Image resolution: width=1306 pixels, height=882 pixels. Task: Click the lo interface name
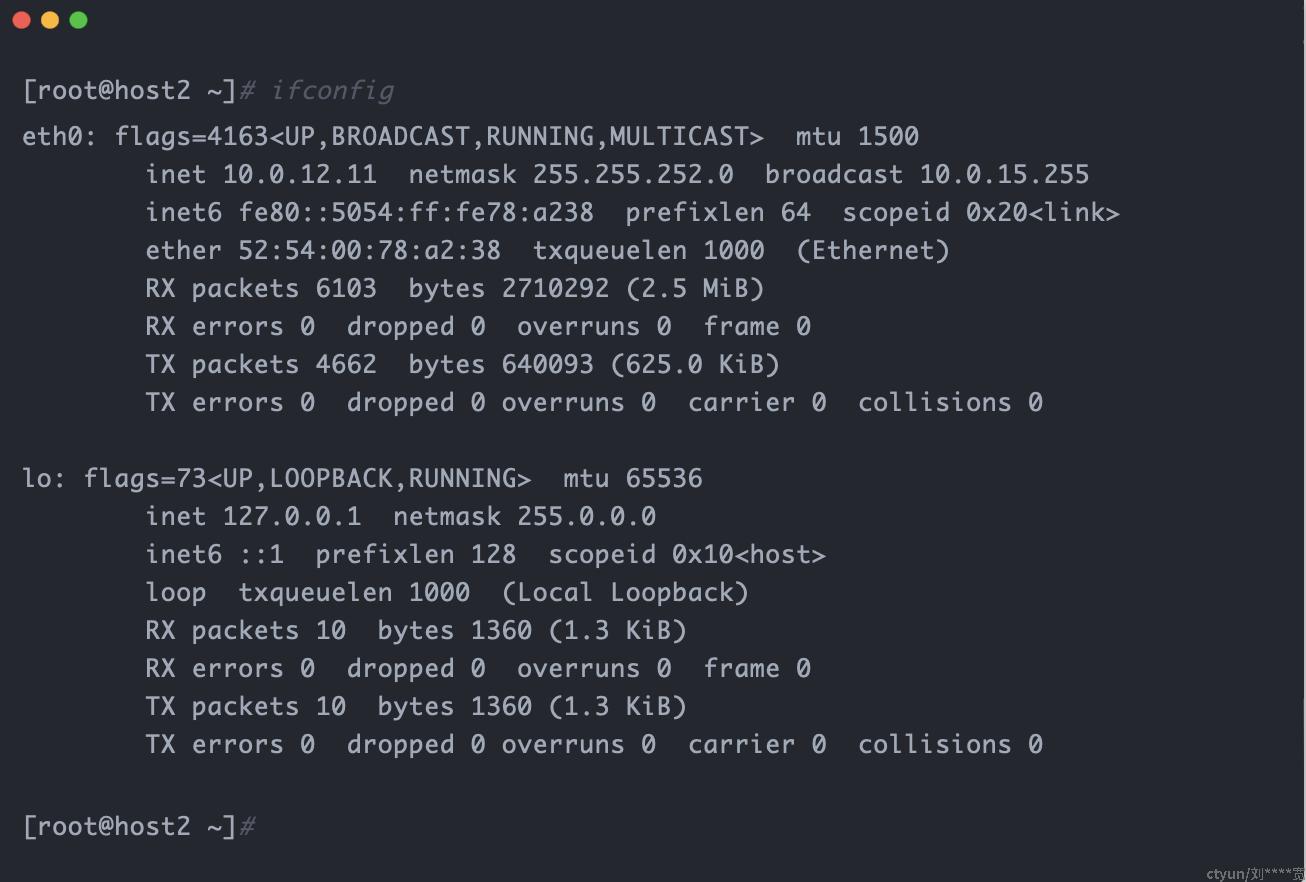(x=37, y=478)
